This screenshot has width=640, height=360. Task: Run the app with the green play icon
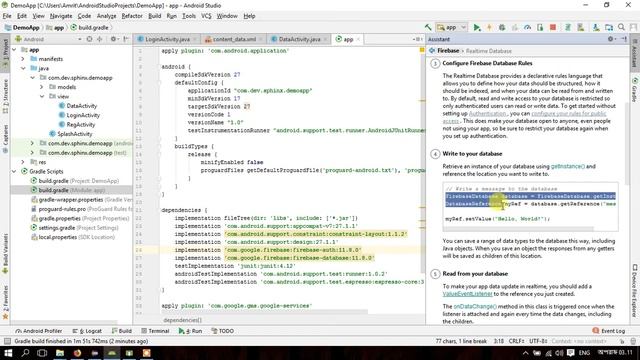tap(476, 27)
